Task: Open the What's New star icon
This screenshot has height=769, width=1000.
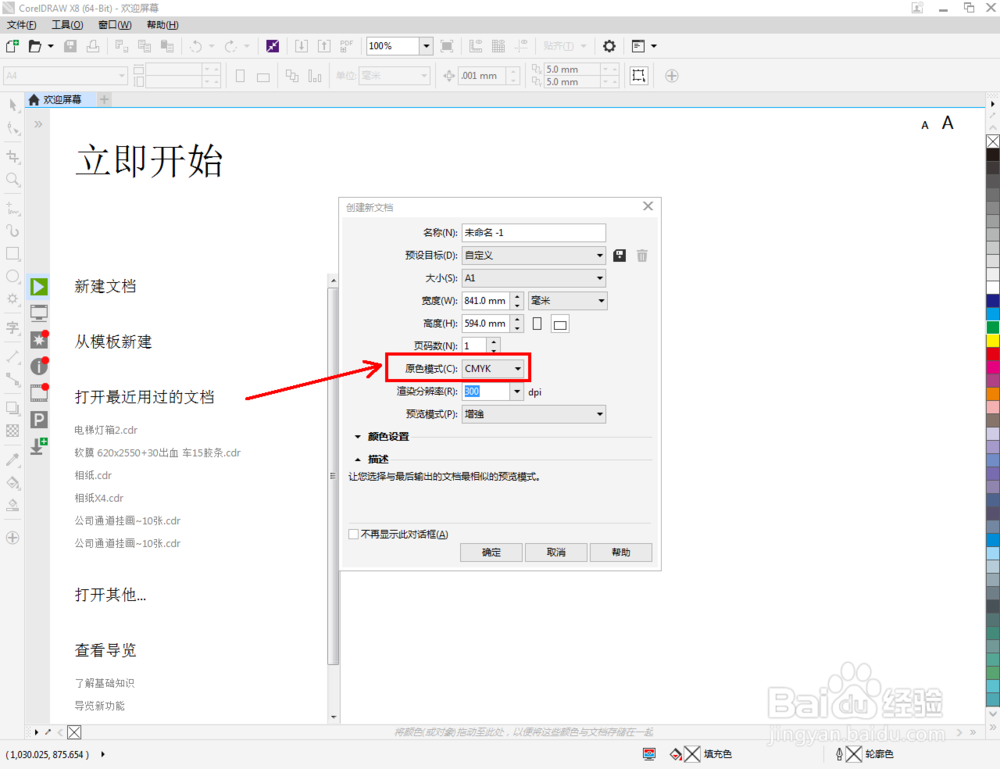Action: pyautogui.click(x=39, y=339)
